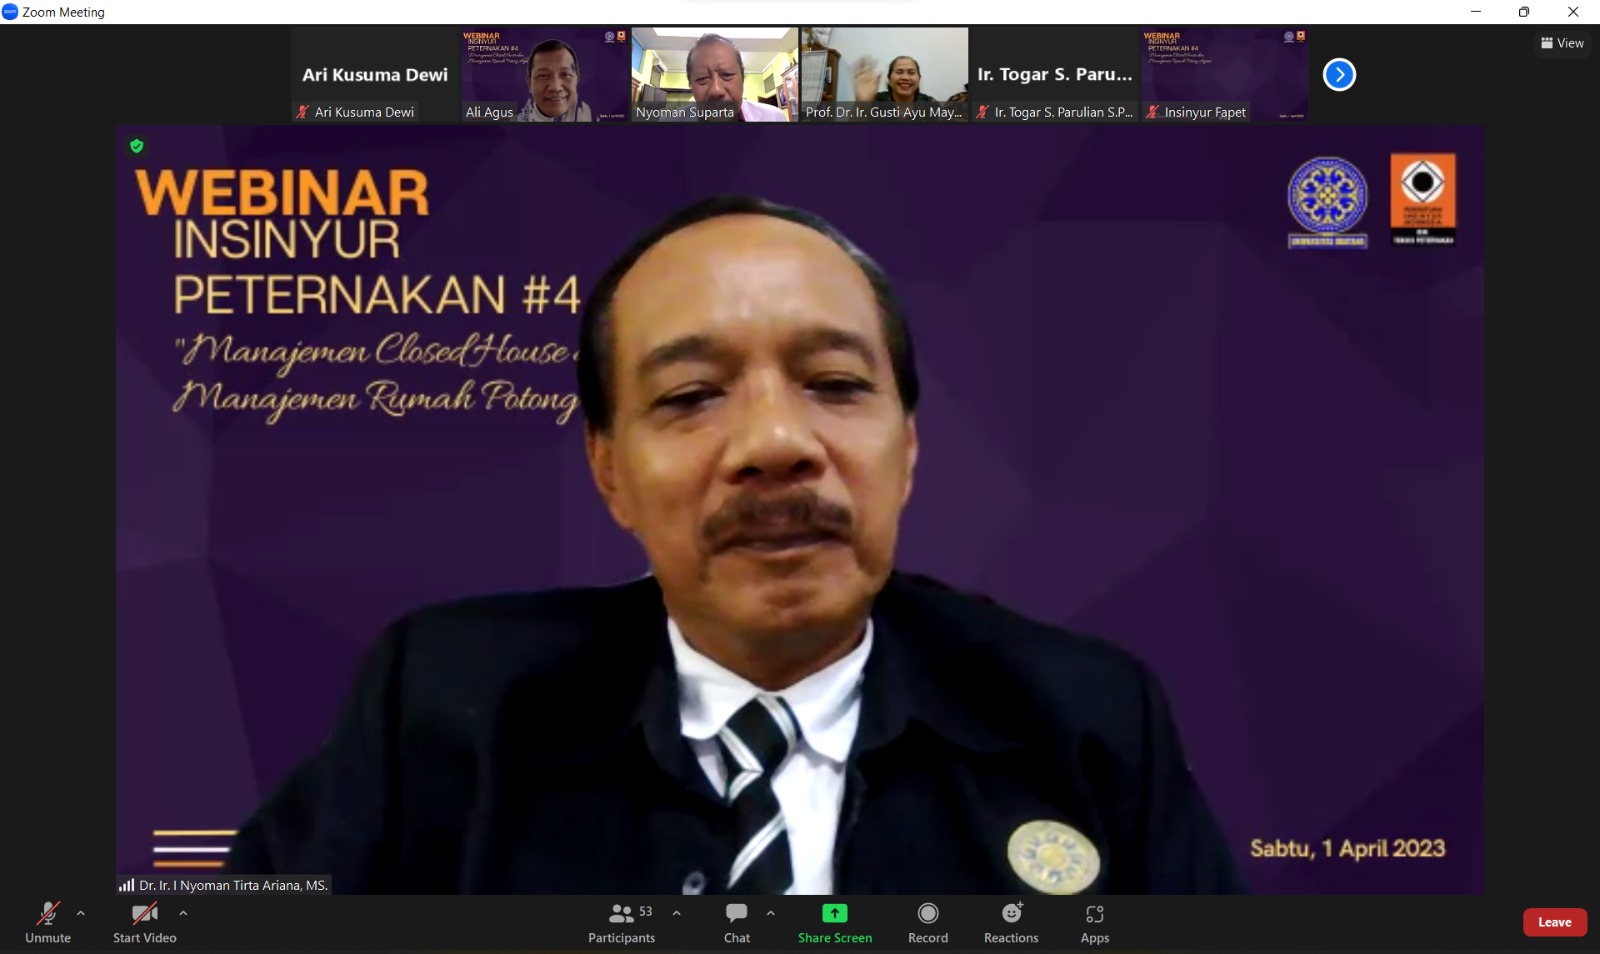Toggle Start Video on
The height and width of the screenshot is (954, 1600).
click(145, 922)
